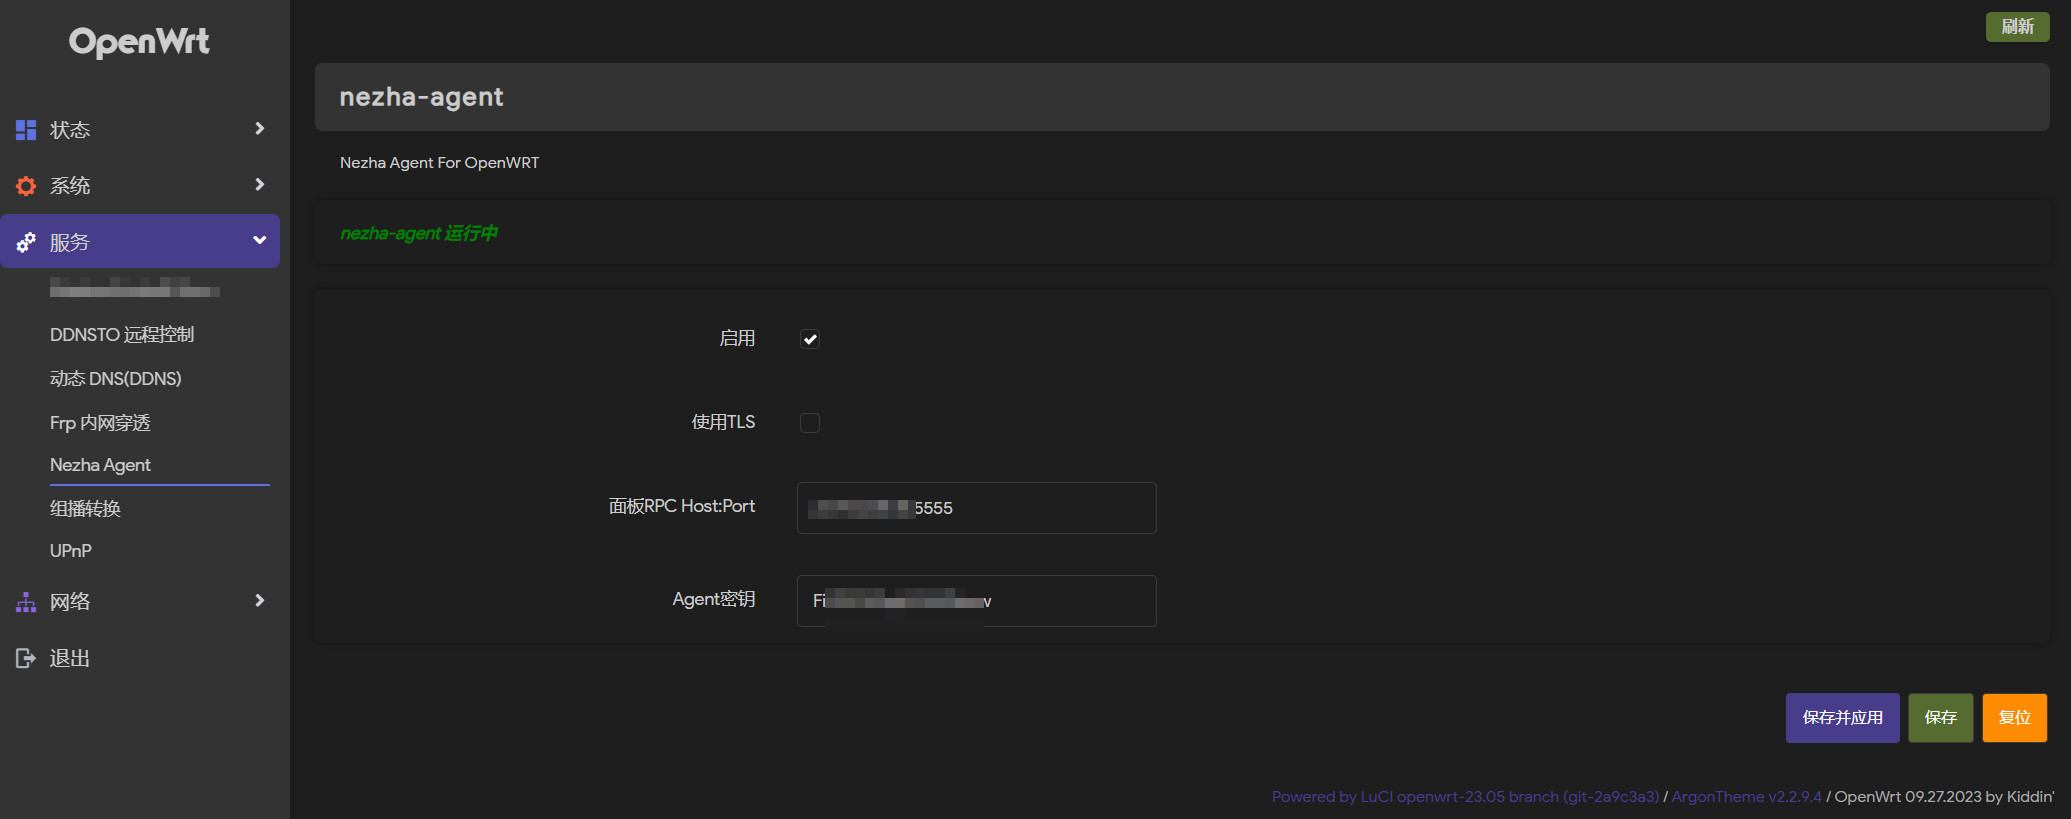This screenshot has width=2071, height=819.
Task: Click the network topology icon
Action: coord(26,602)
